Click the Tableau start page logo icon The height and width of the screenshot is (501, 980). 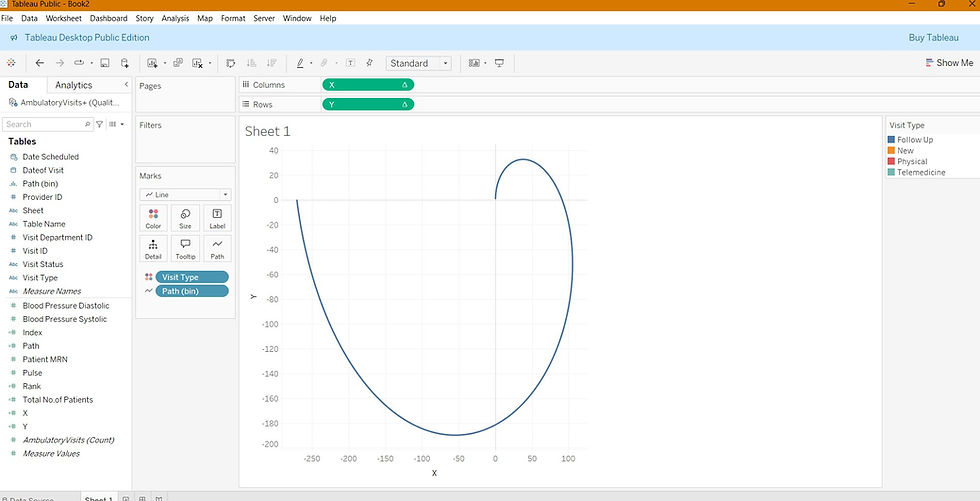(x=11, y=63)
